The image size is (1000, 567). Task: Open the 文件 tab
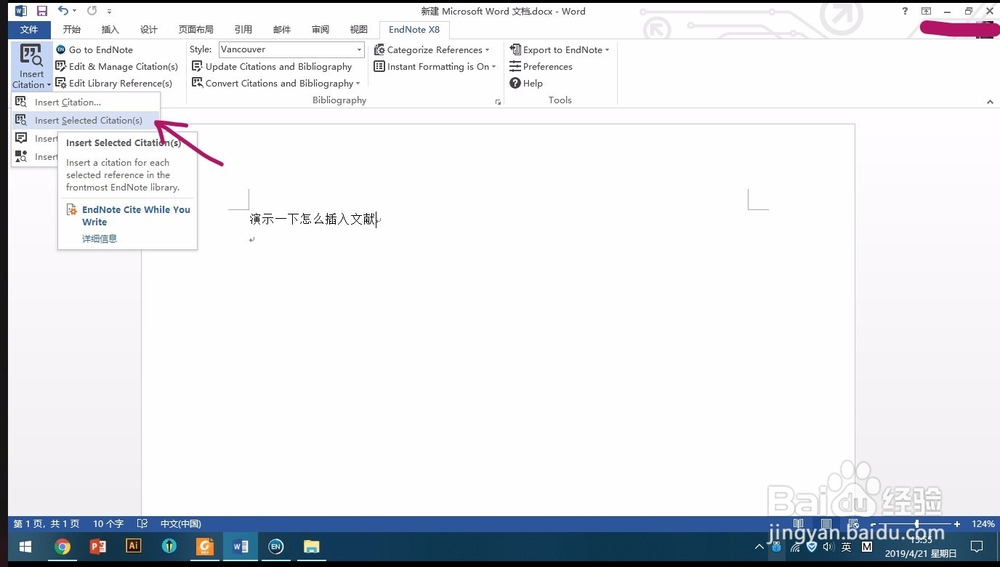[29, 29]
